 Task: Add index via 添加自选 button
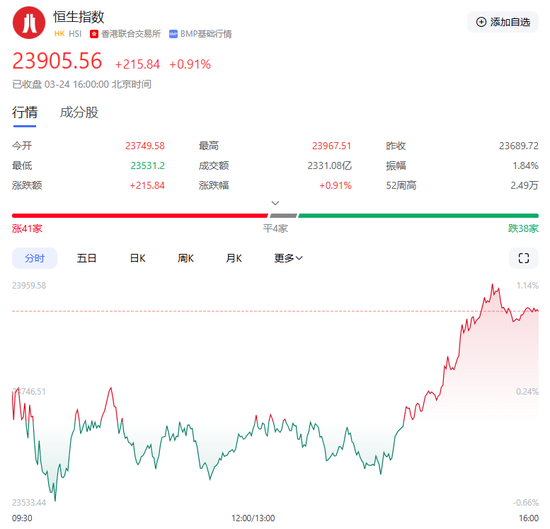(503, 22)
